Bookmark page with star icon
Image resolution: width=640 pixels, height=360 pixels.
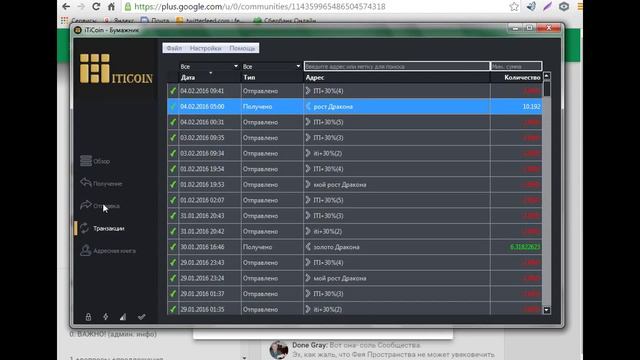pos(514,7)
